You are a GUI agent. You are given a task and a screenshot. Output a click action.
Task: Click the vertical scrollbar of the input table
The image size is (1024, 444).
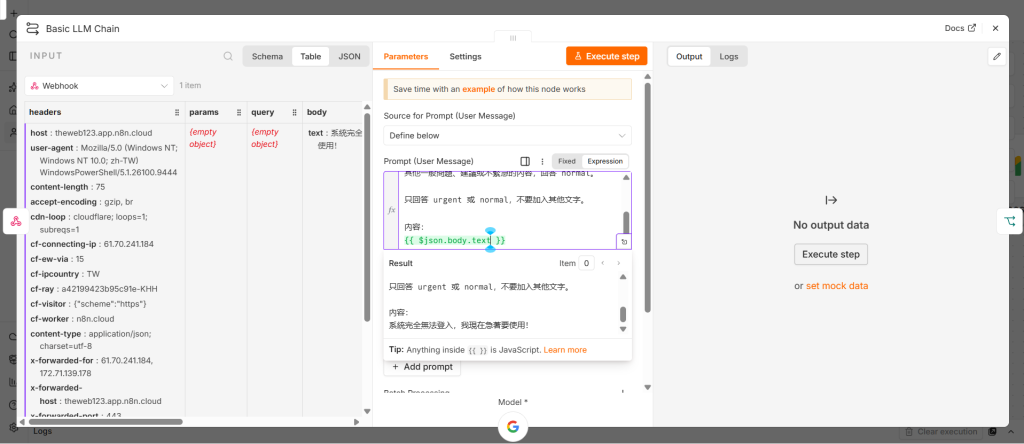coord(367,217)
